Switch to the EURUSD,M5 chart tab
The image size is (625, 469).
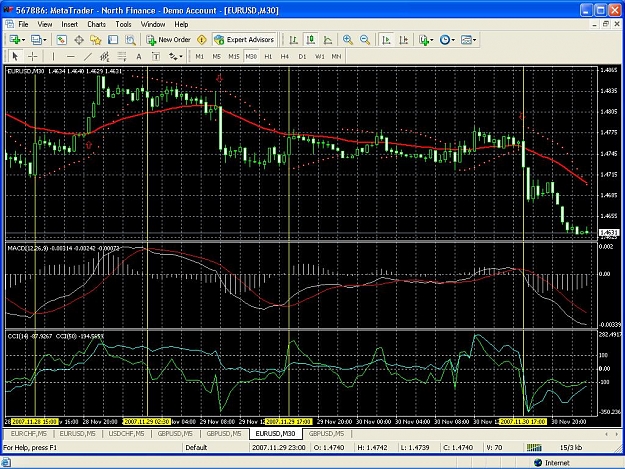[x=77, y=434]
